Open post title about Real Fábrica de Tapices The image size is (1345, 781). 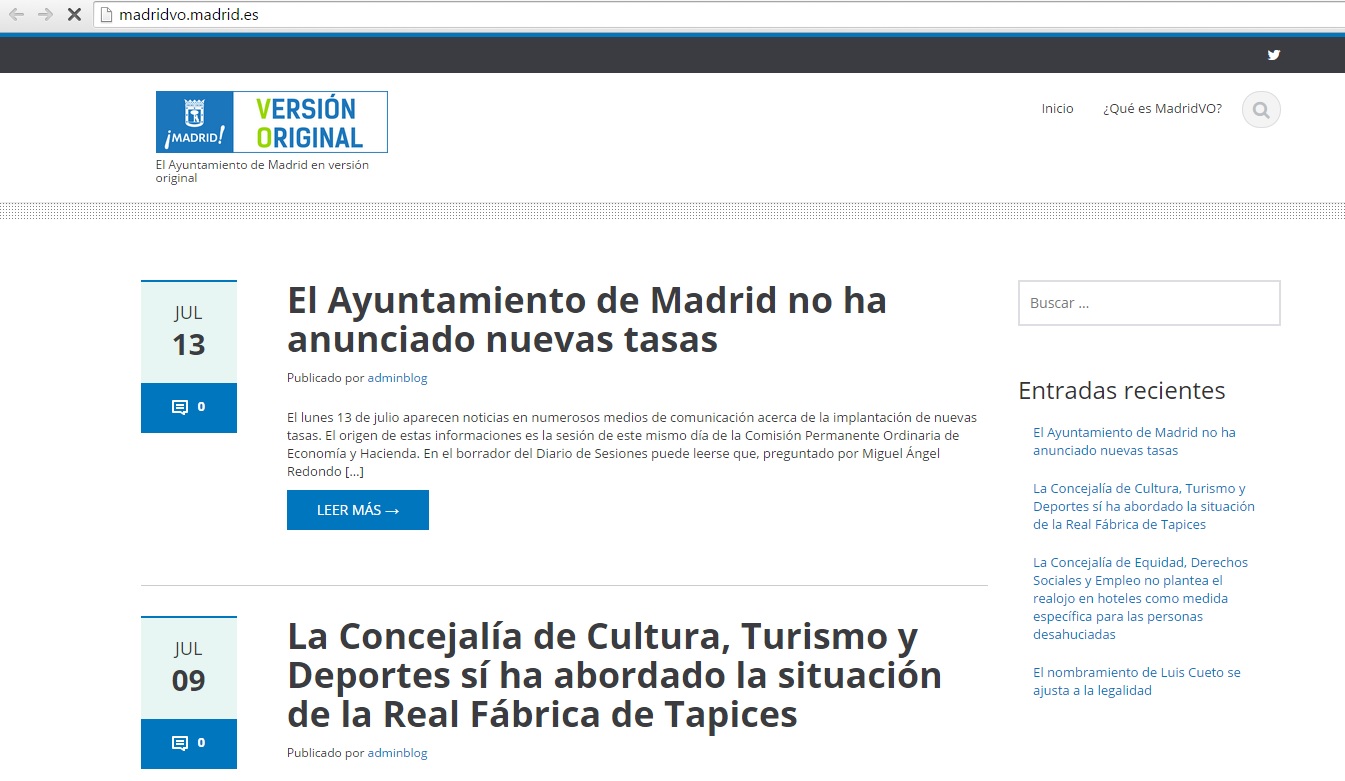(x=614, y=675)
